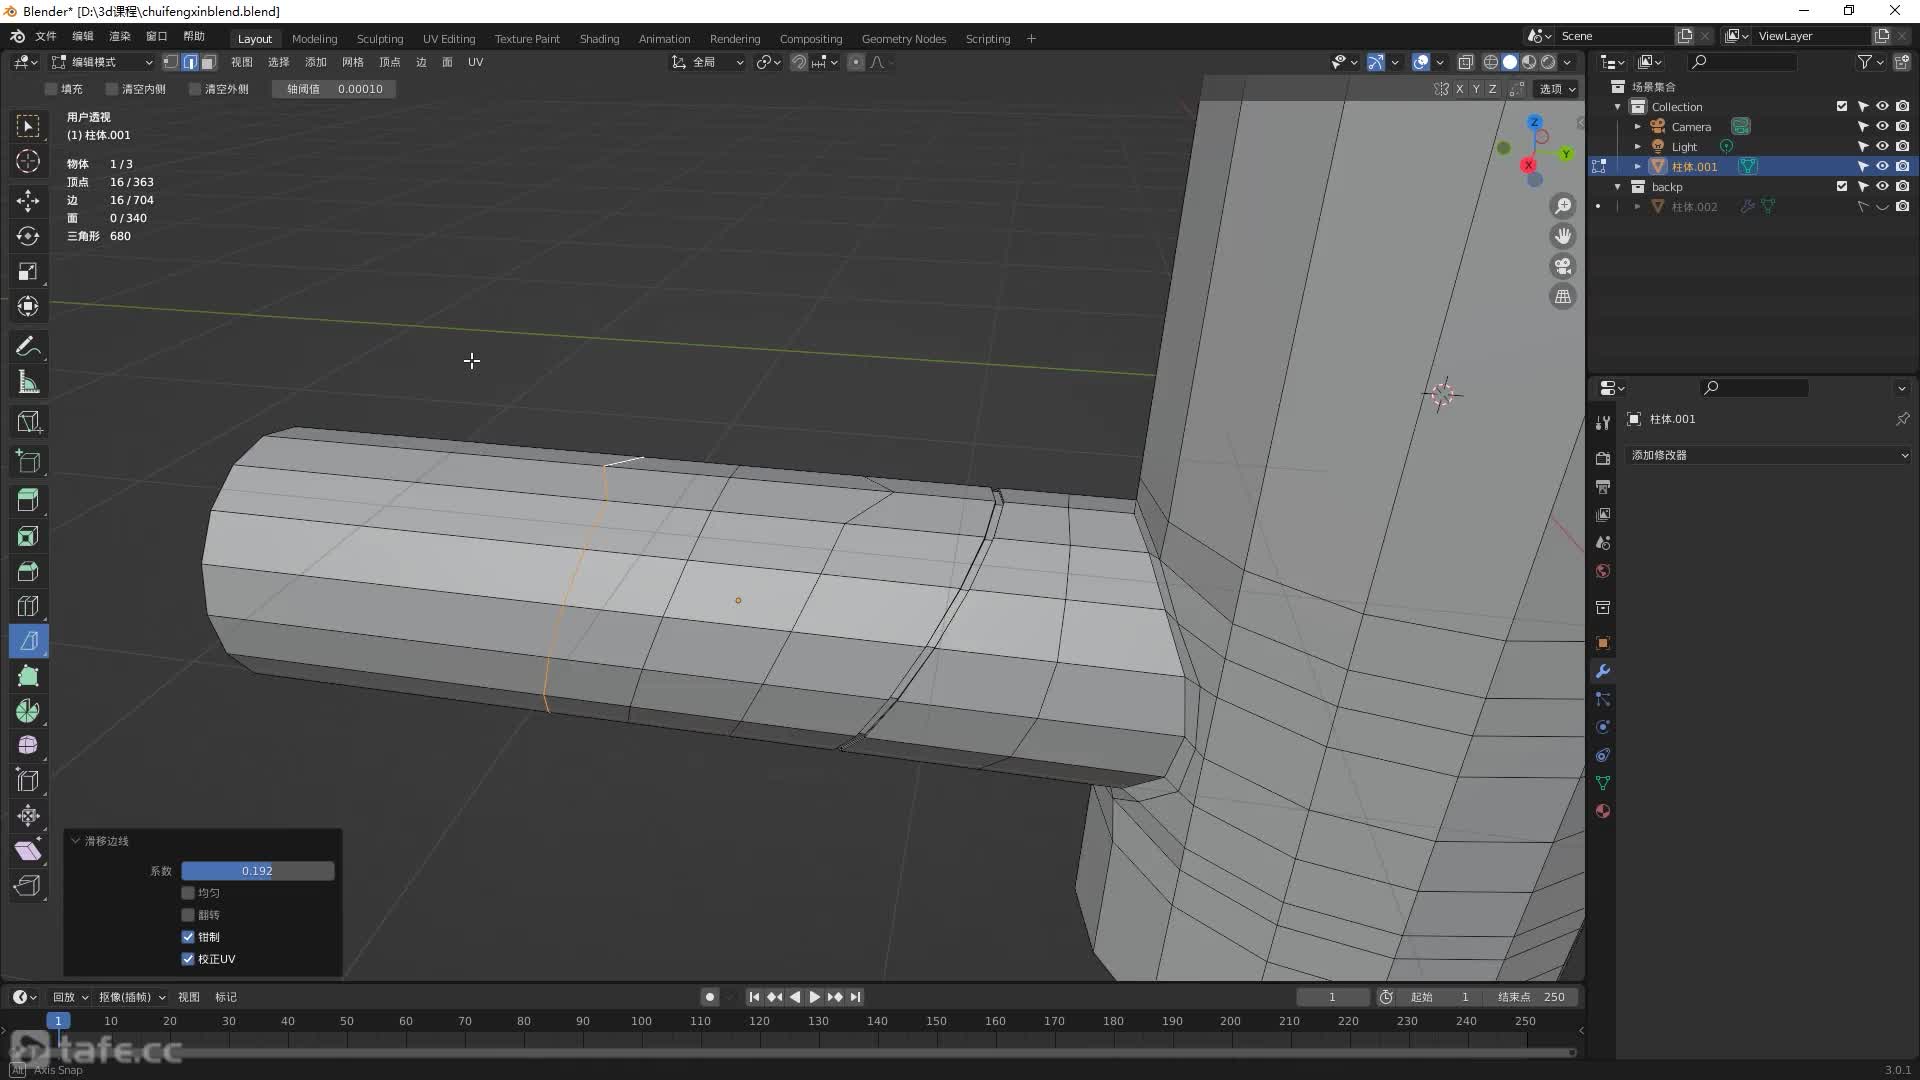Jump to the last frame
Image resolution: width=1920 pixels, height=1080 pixels.
pyautogui.click(x=855, y=997)
